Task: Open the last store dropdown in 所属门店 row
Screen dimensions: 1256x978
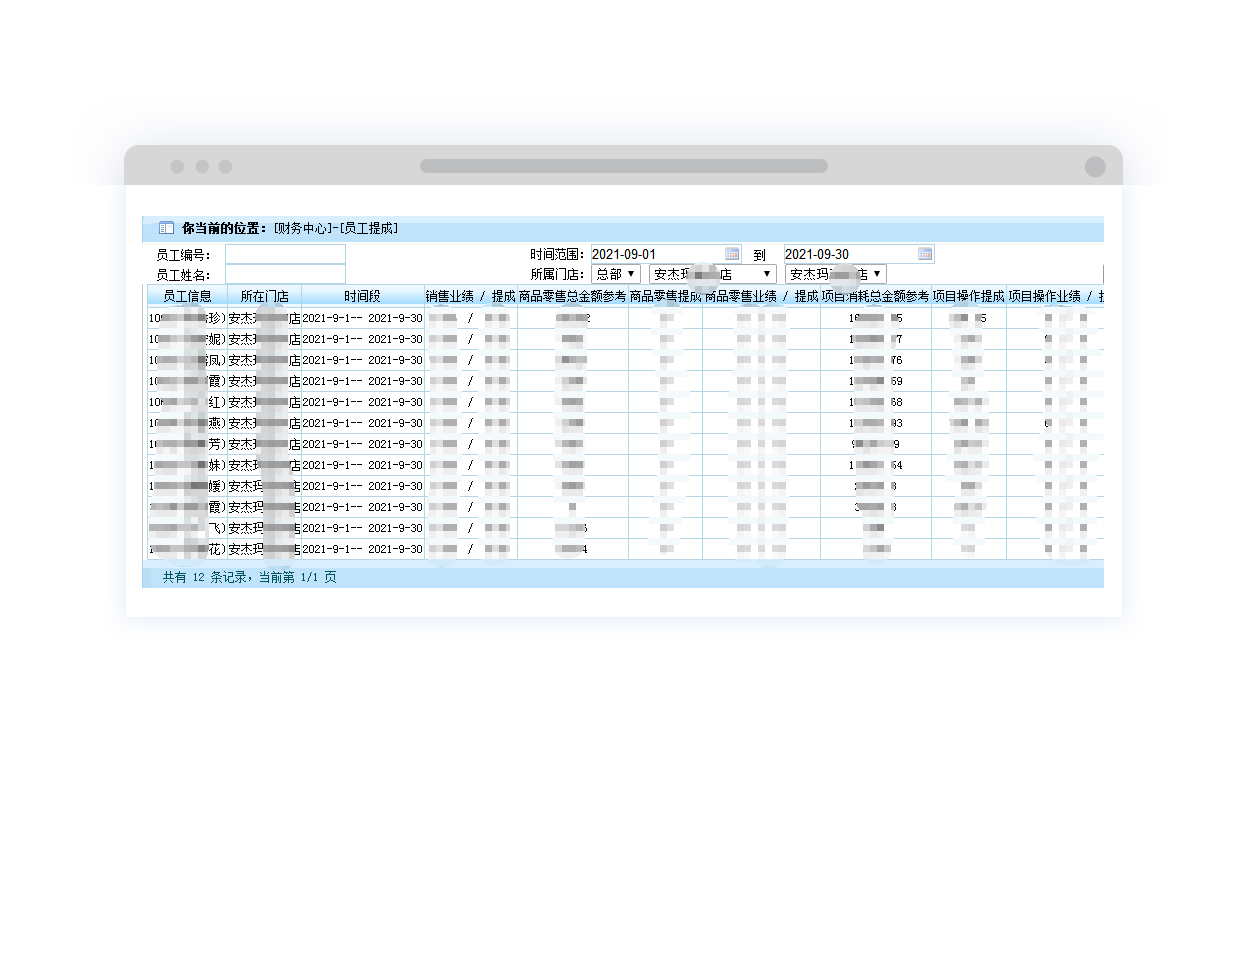Action: coord(836,274)
